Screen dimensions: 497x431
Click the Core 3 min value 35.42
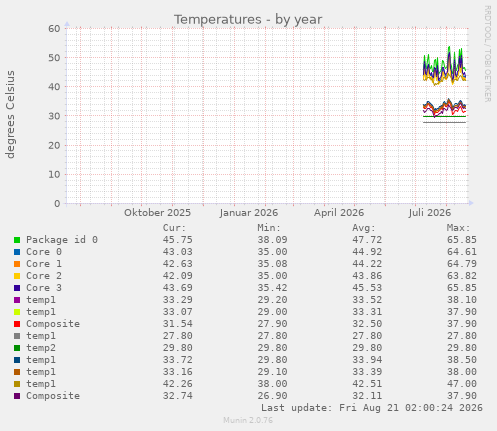click(x=272, y=288)
